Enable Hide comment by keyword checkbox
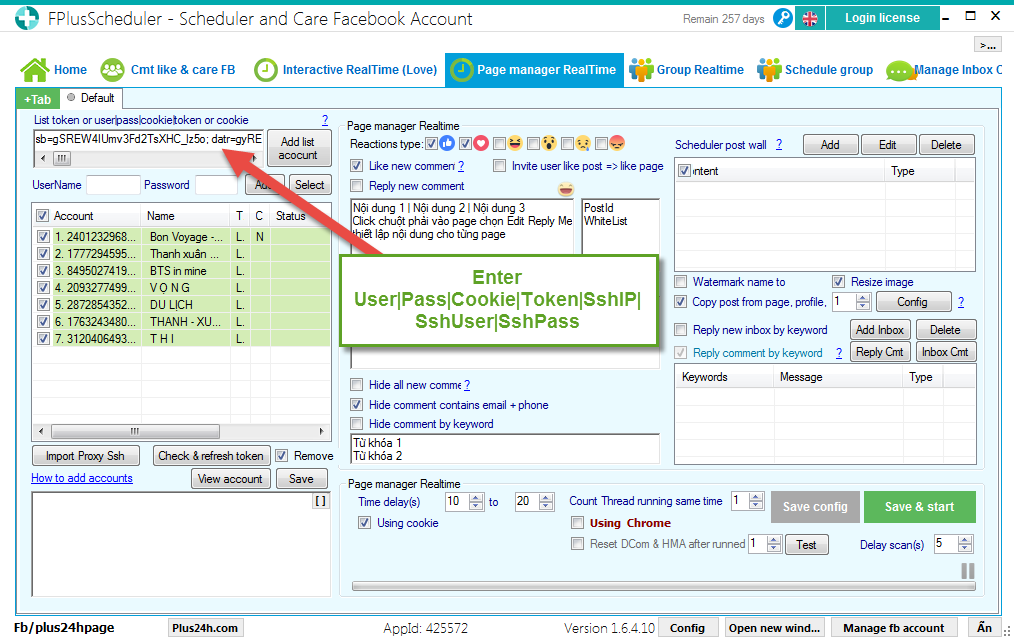 [356, 424]
